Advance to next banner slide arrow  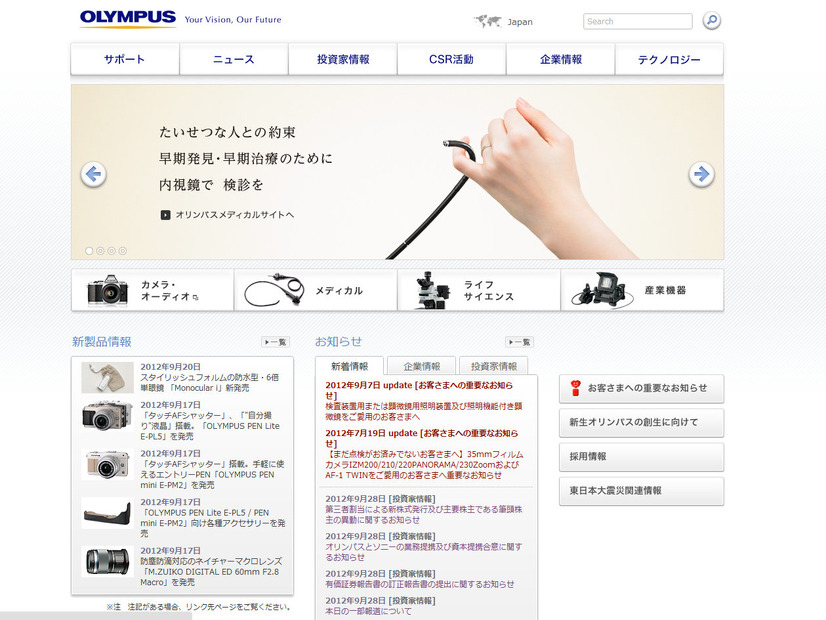tap(701, 174)
